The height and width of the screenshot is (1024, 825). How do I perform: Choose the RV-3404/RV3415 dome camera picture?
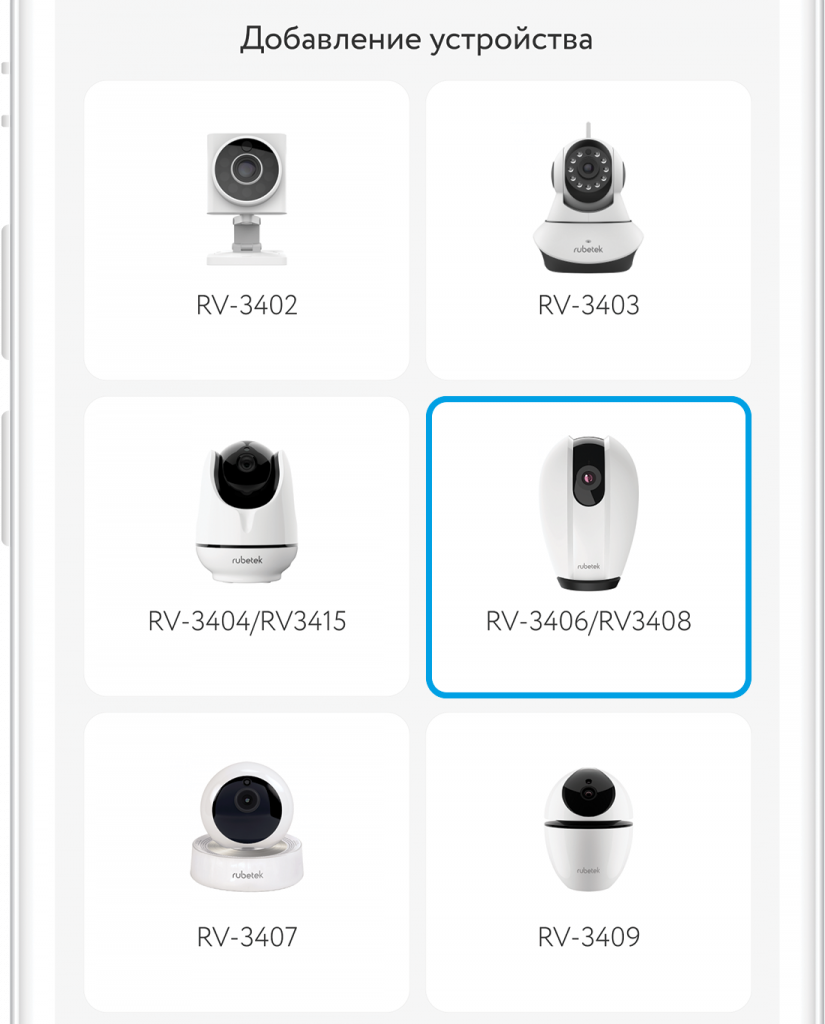coord(247,511)
